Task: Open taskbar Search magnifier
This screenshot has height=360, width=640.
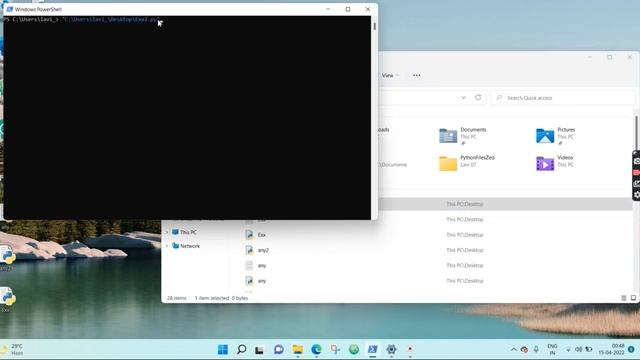Action: 242,349
